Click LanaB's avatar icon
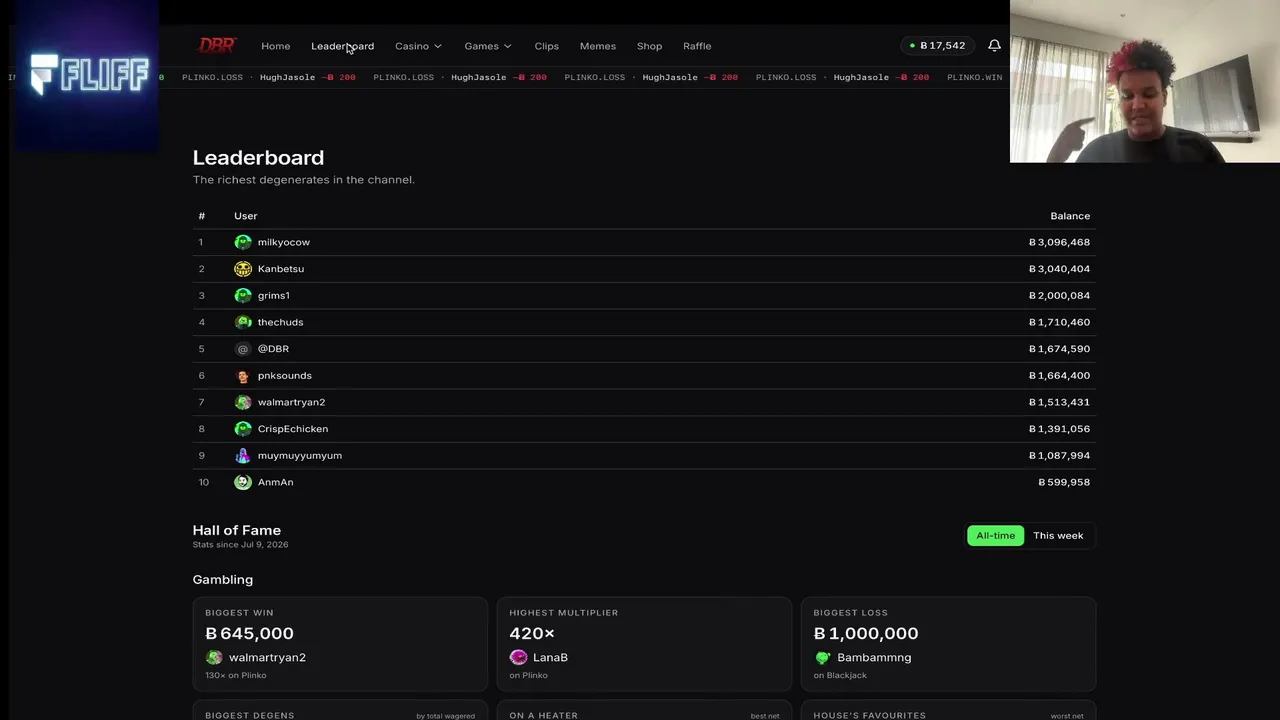 click(x=518, y=657)
